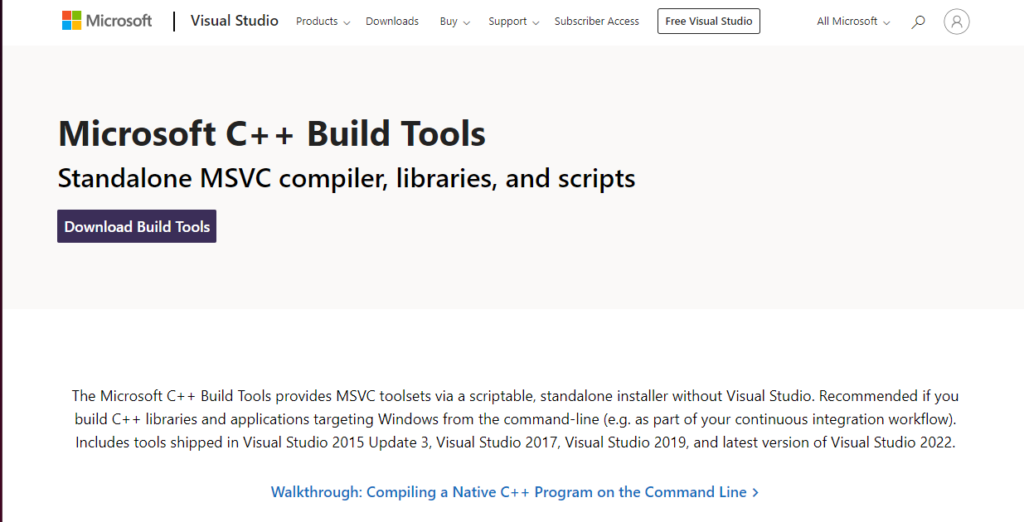Expand the Buy dropdown menu

(x=455, y=22)
